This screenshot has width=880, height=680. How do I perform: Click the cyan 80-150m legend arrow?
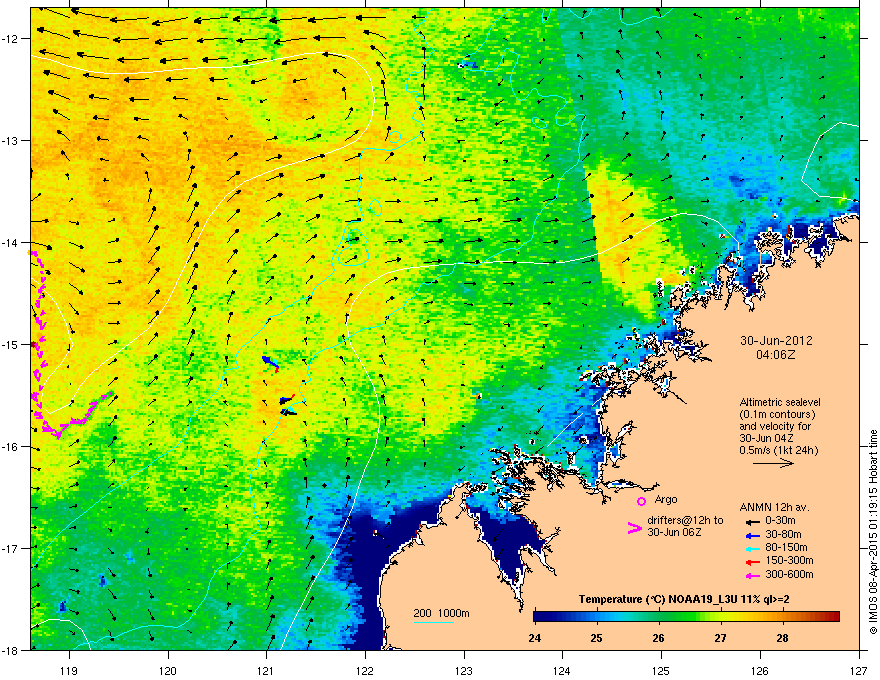pos(751,548)
